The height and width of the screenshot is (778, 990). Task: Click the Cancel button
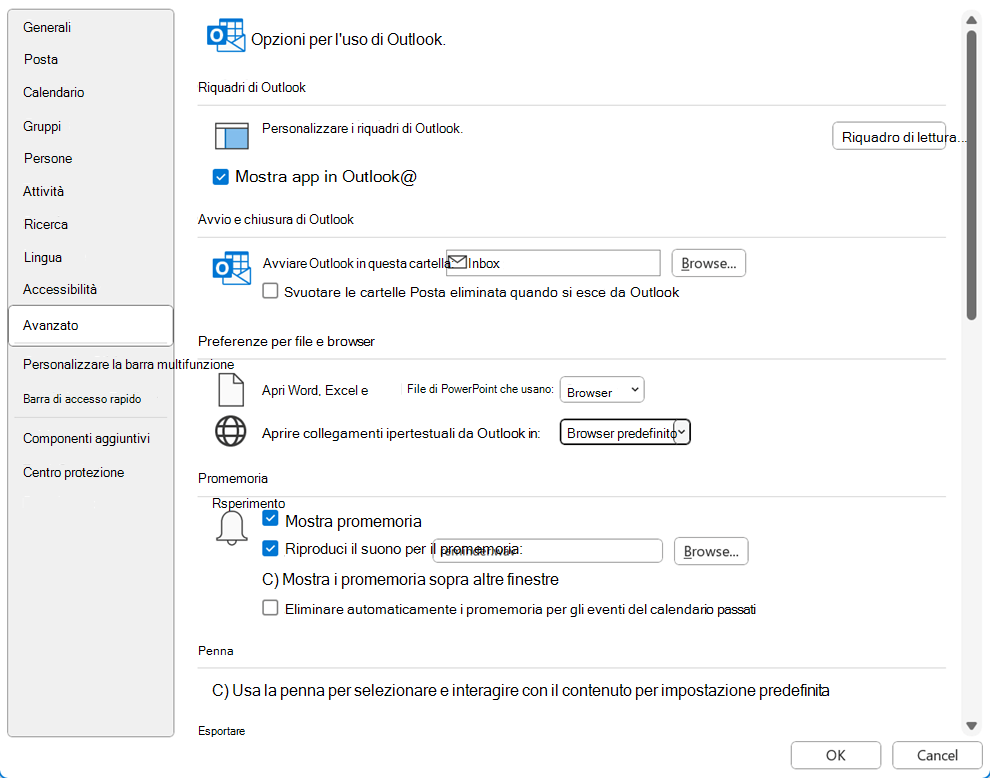pyautogui.click(x=937, y=755)
